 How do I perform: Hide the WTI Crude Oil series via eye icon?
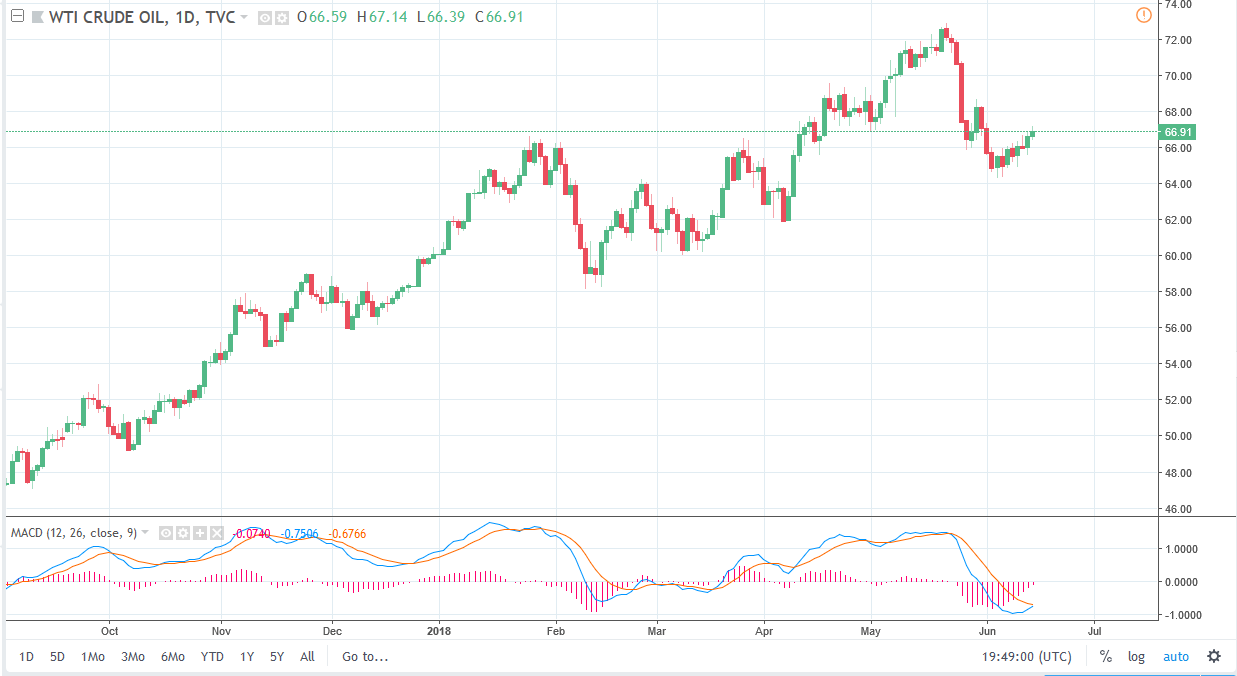[x=264, y=18]
